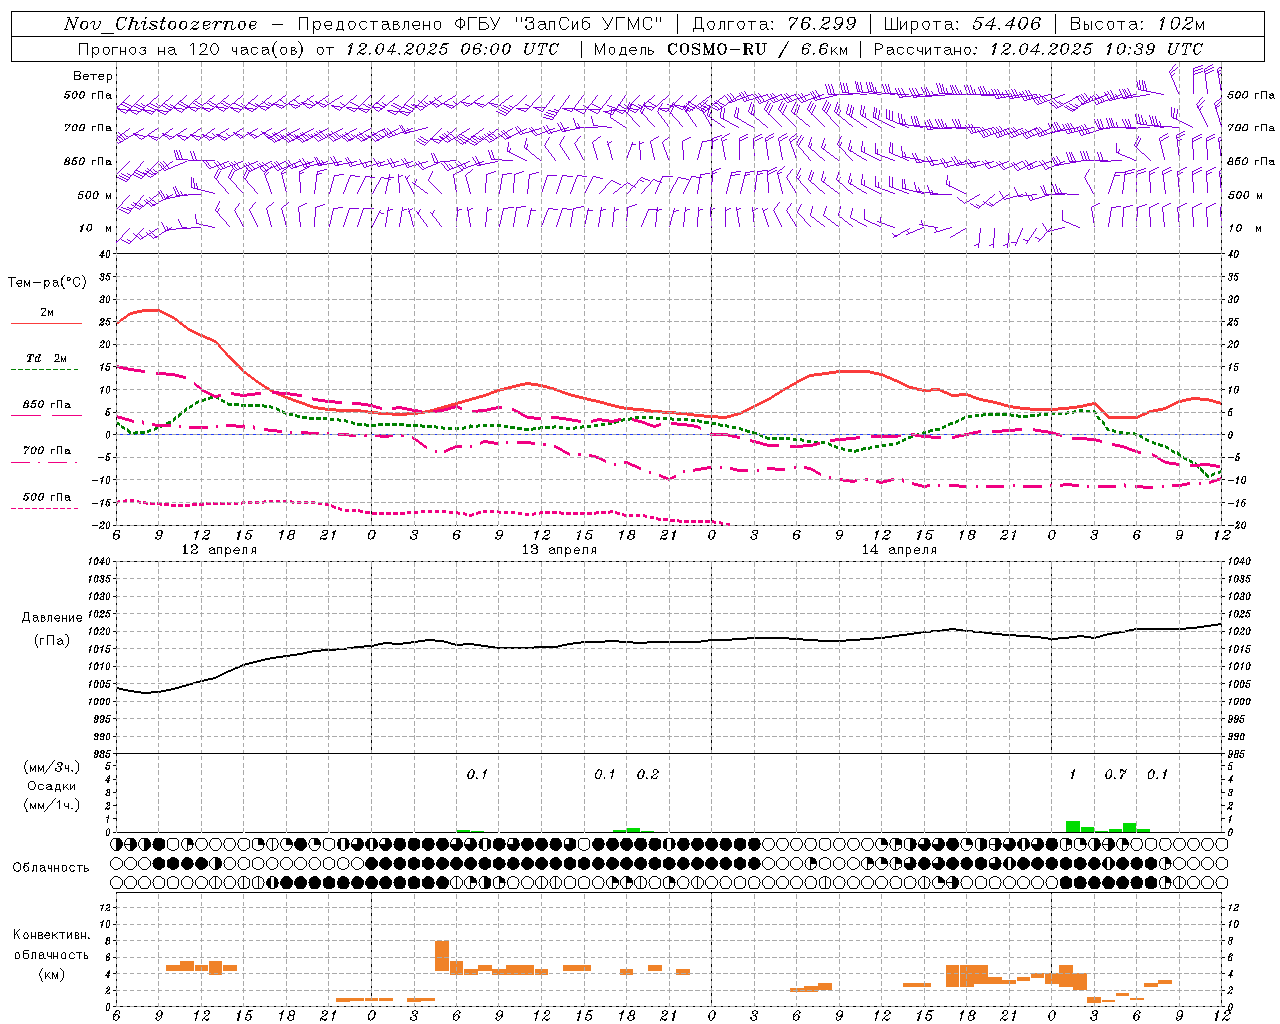Click the '0.7' precipitation value
The image size is (1280, 1024).
click(1116, 775)
